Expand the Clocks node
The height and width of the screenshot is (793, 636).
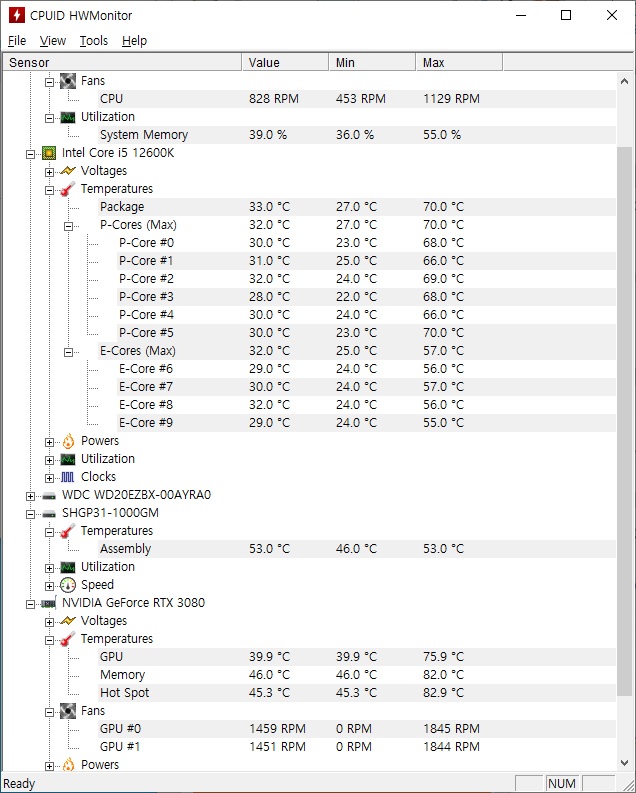tap(50, 478)
